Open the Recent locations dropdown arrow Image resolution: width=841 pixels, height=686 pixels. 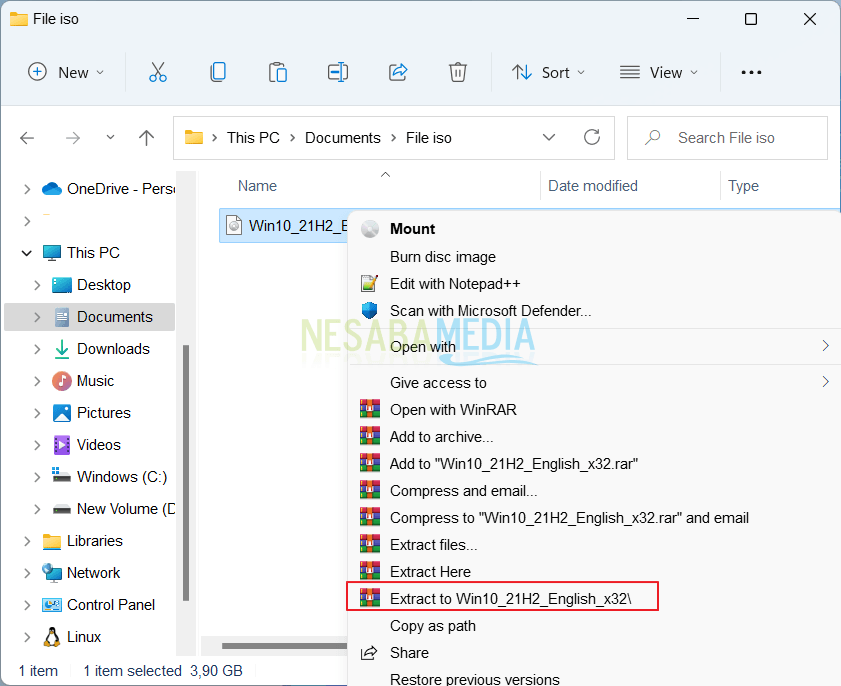(x=110, y=137)
